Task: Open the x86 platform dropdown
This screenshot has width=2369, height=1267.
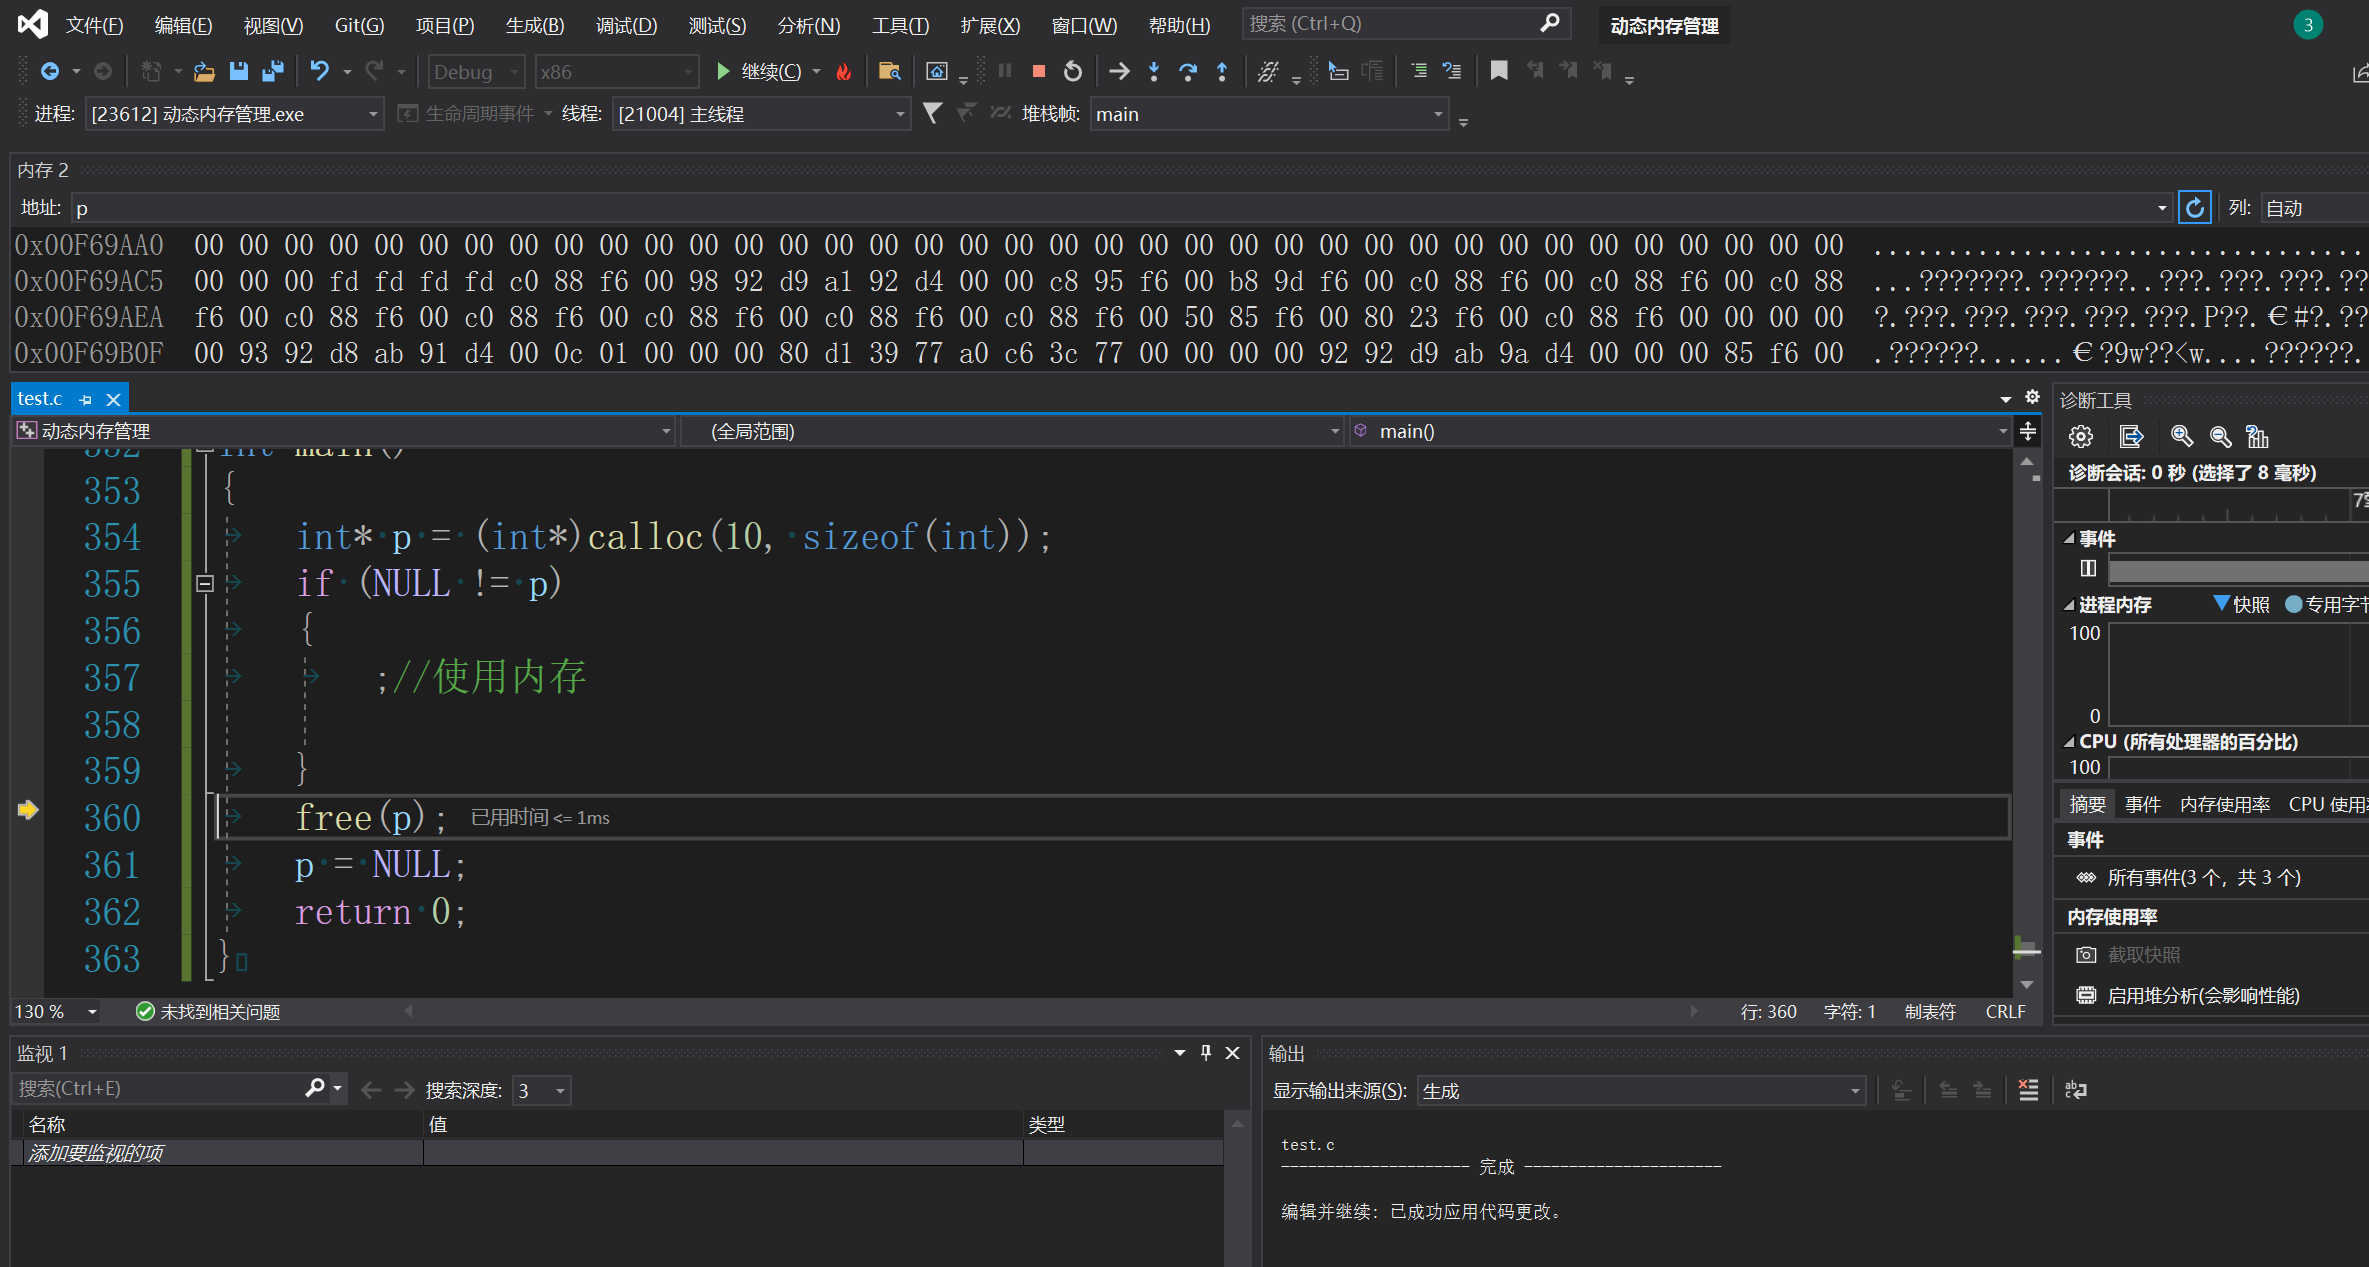Action: point(616,72)
